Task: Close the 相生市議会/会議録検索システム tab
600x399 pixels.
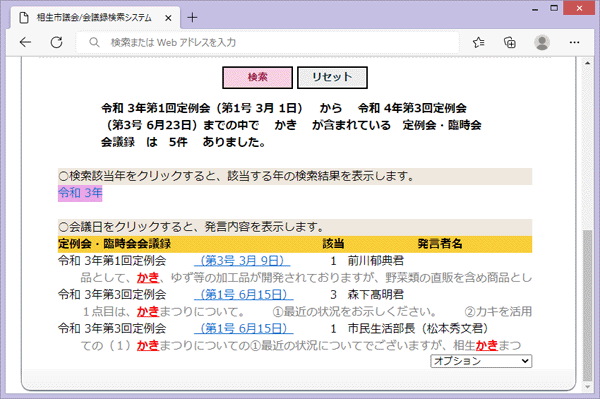Action: pyautogui.click(x=168, y=18)
